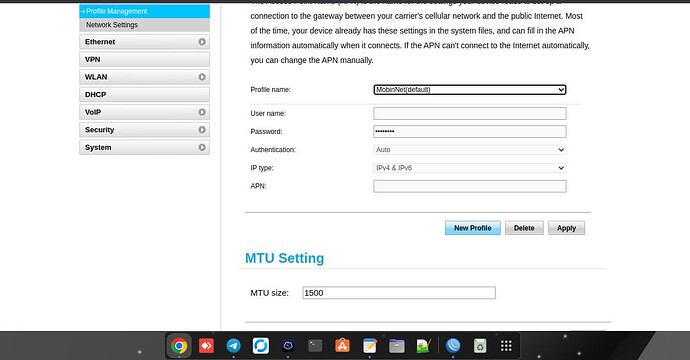690x360 pixels.
Task: Open the VPN sidebar section
Action: point(144,59)
